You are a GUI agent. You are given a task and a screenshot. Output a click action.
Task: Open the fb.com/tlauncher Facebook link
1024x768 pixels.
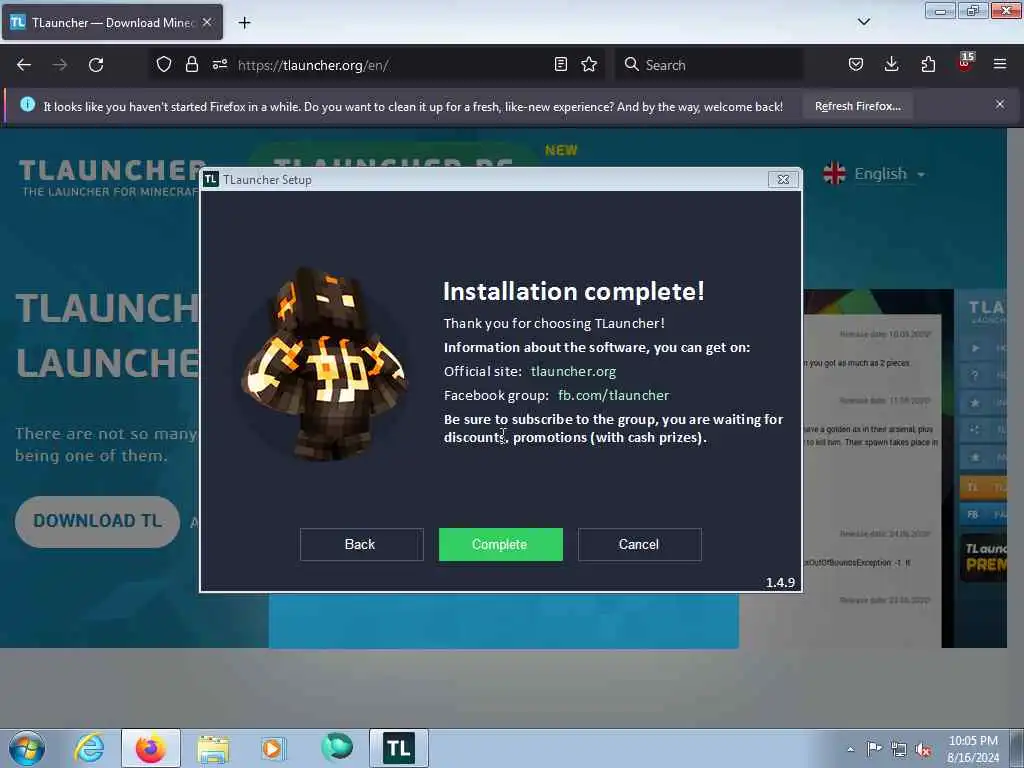coord(613,395)
